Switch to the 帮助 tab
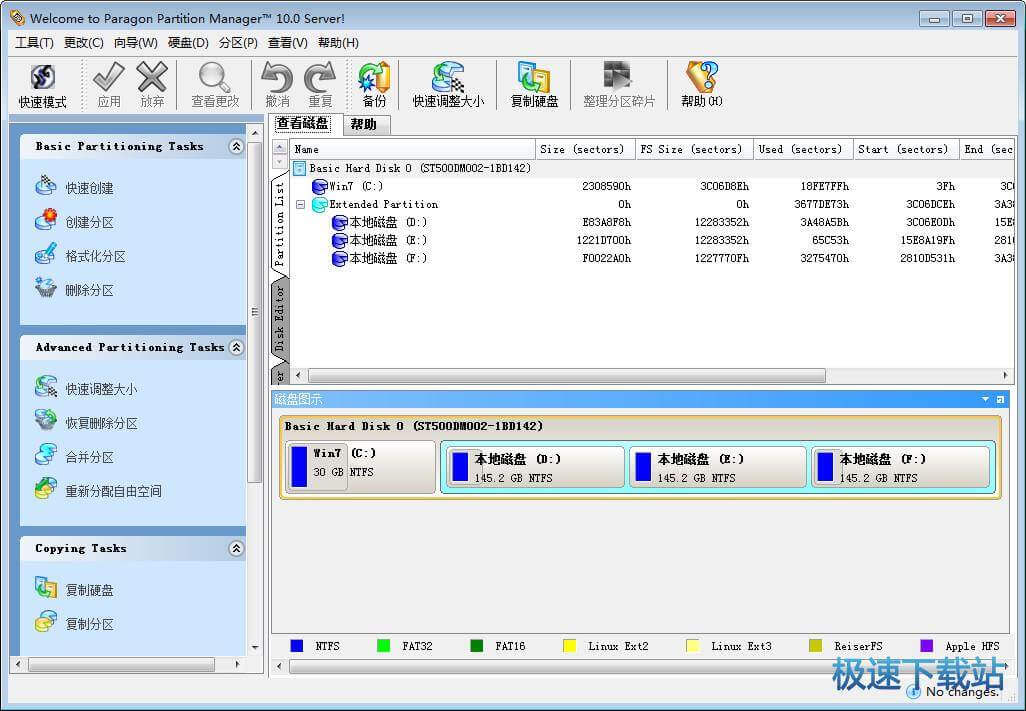 364,125
